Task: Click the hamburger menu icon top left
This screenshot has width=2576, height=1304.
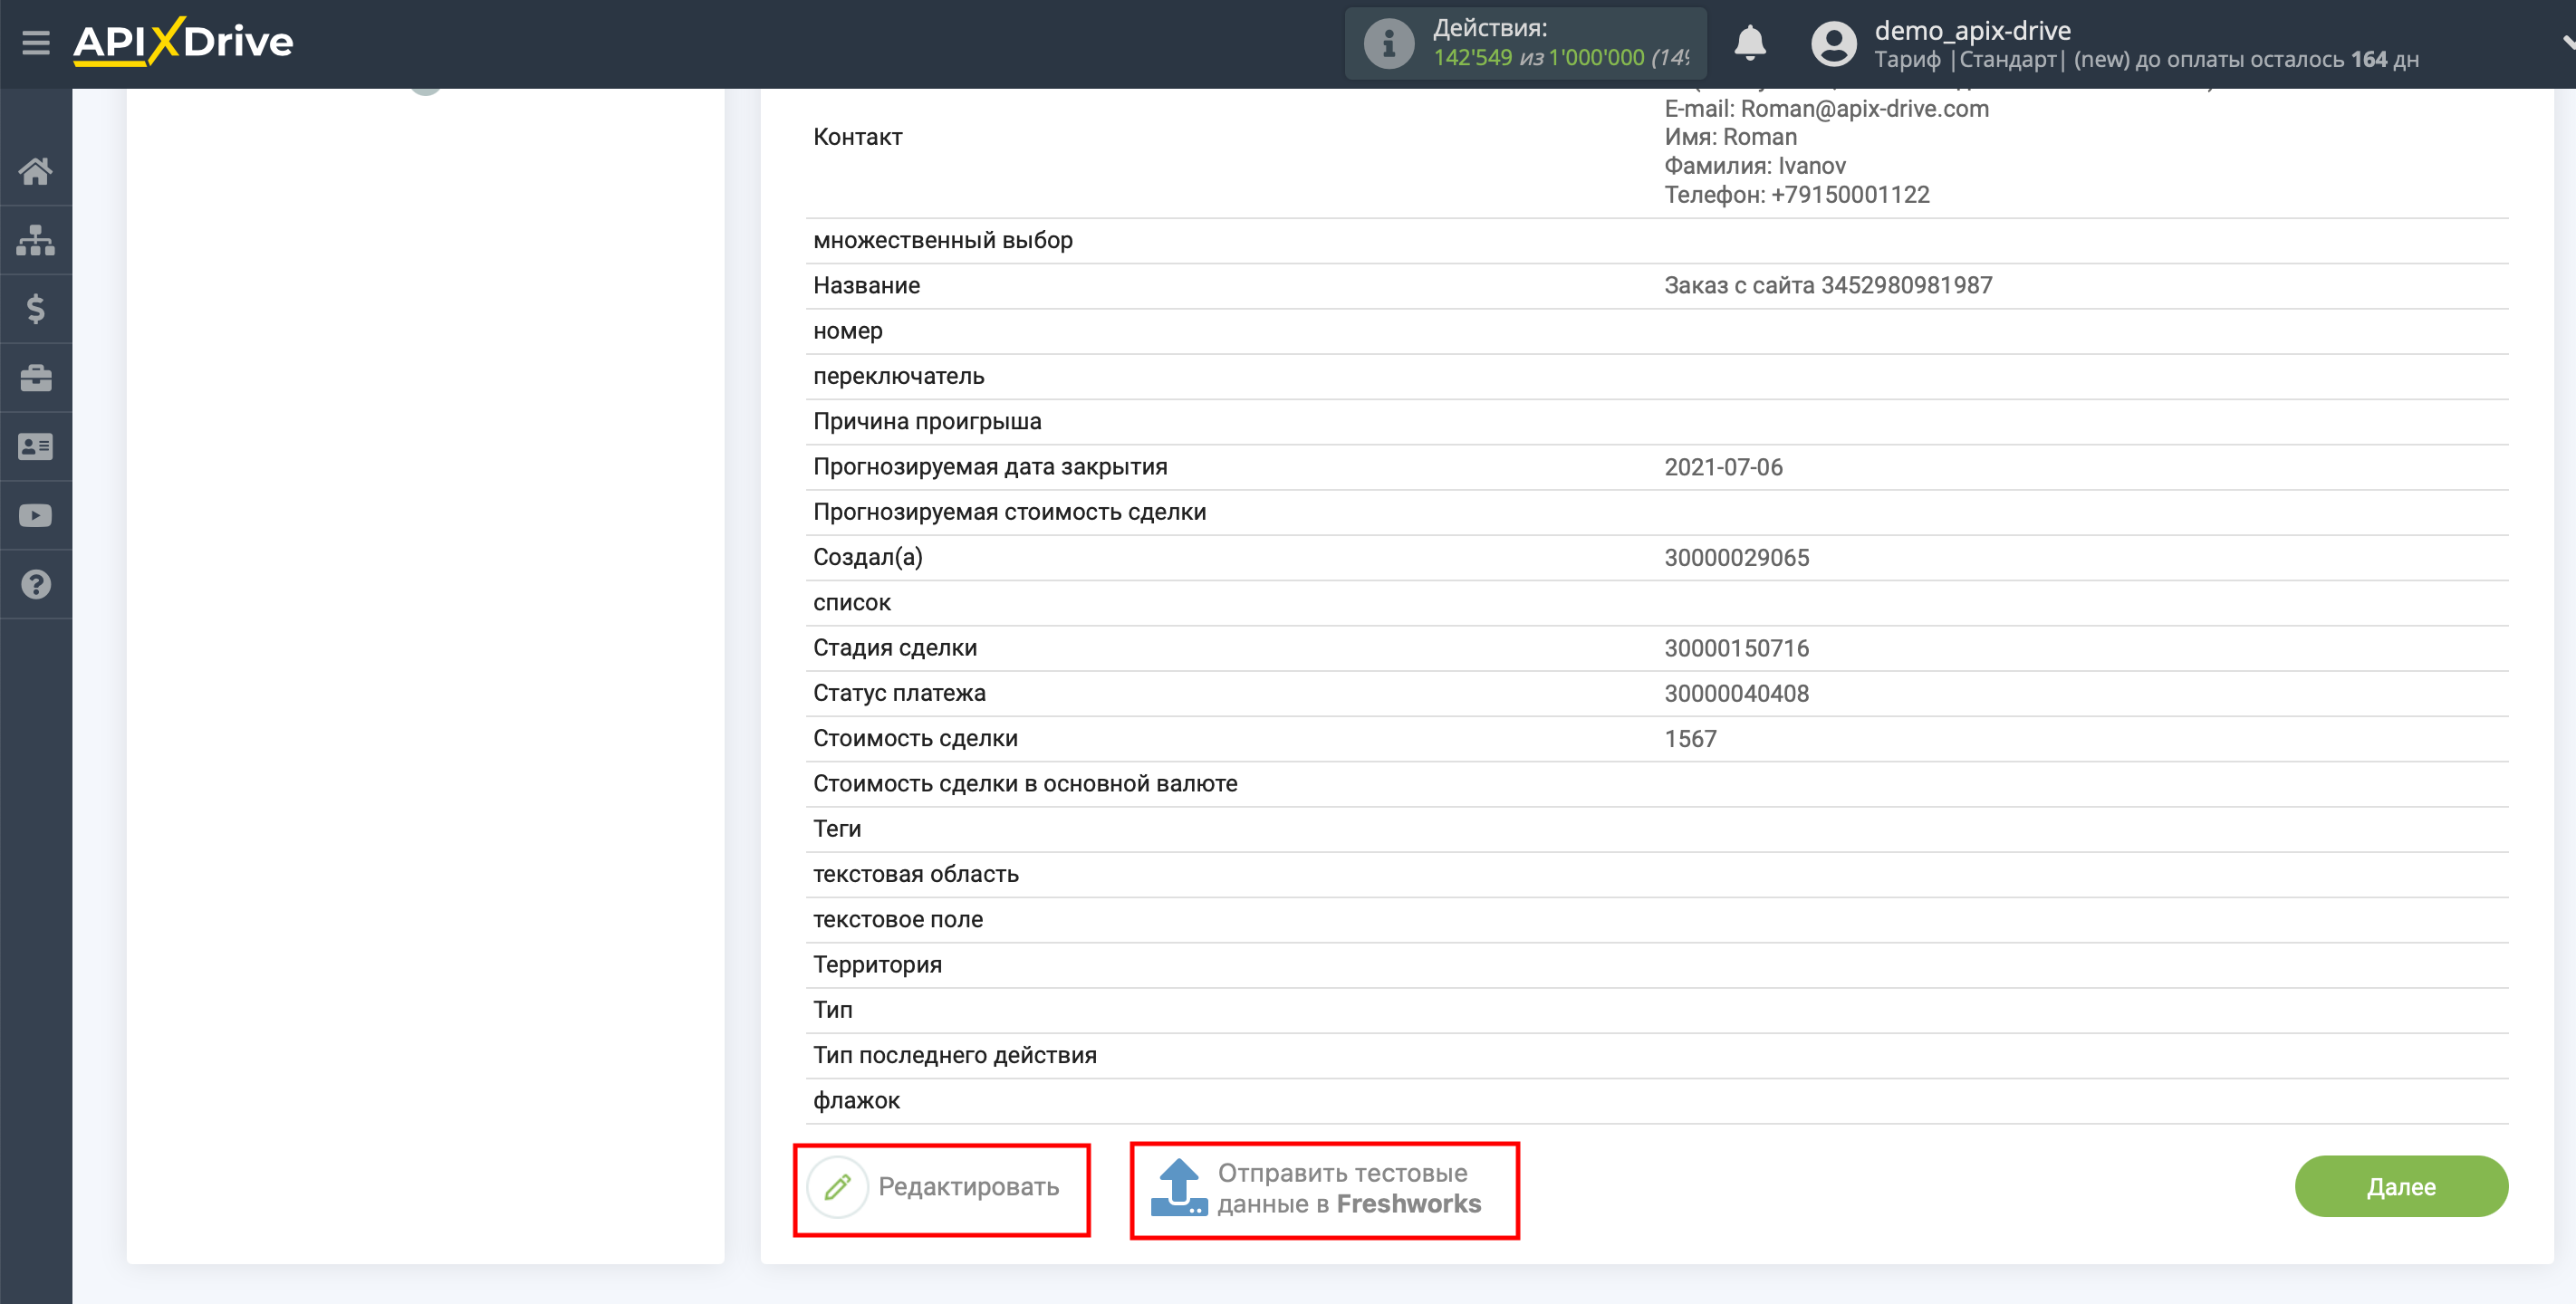Action: 32,43
